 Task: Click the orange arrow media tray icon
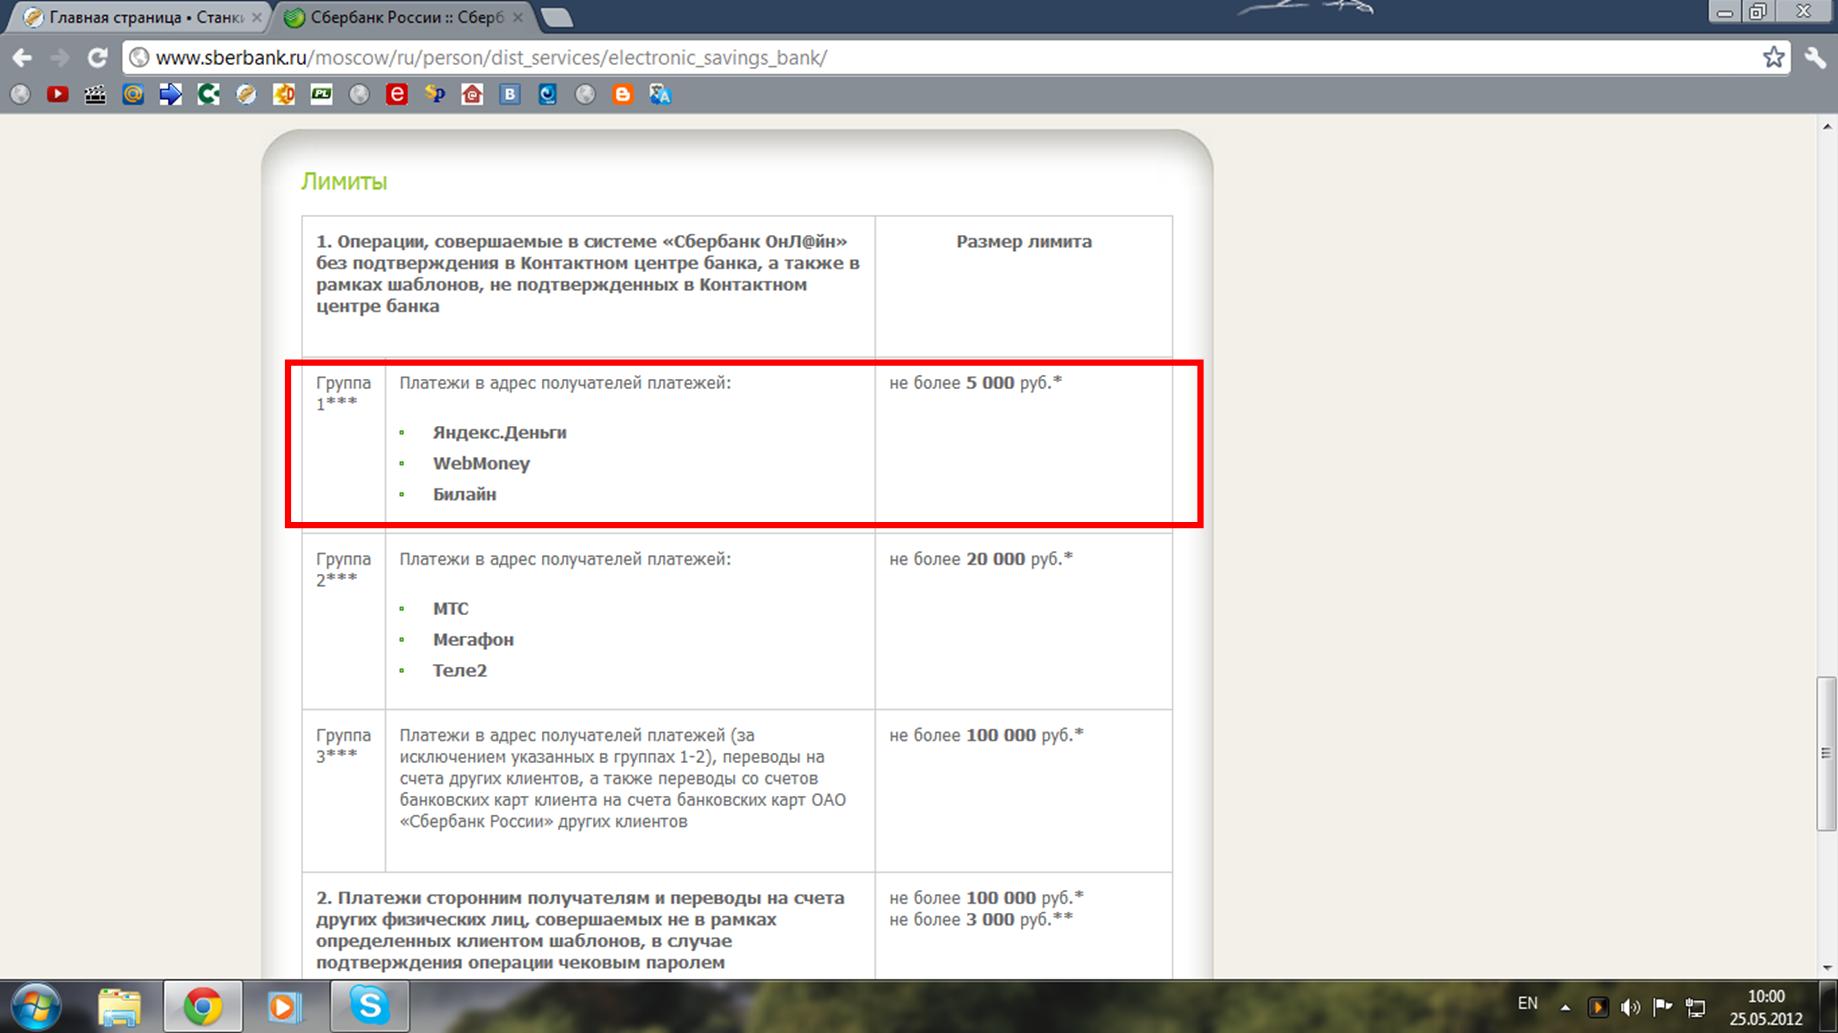pos(1598,1007)
